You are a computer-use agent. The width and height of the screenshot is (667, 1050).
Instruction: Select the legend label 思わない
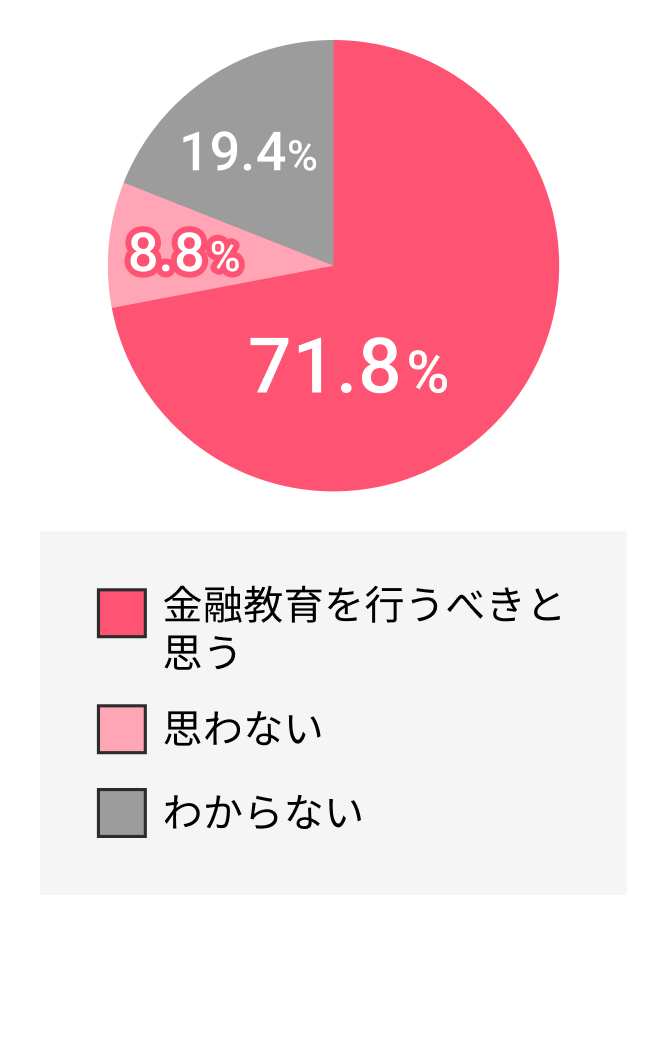tap(243, 729)
